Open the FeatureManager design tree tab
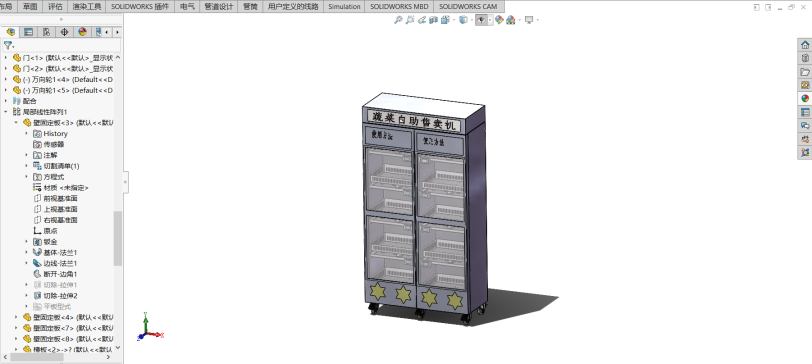Screen dimensions: 812x364 point(10,32)
